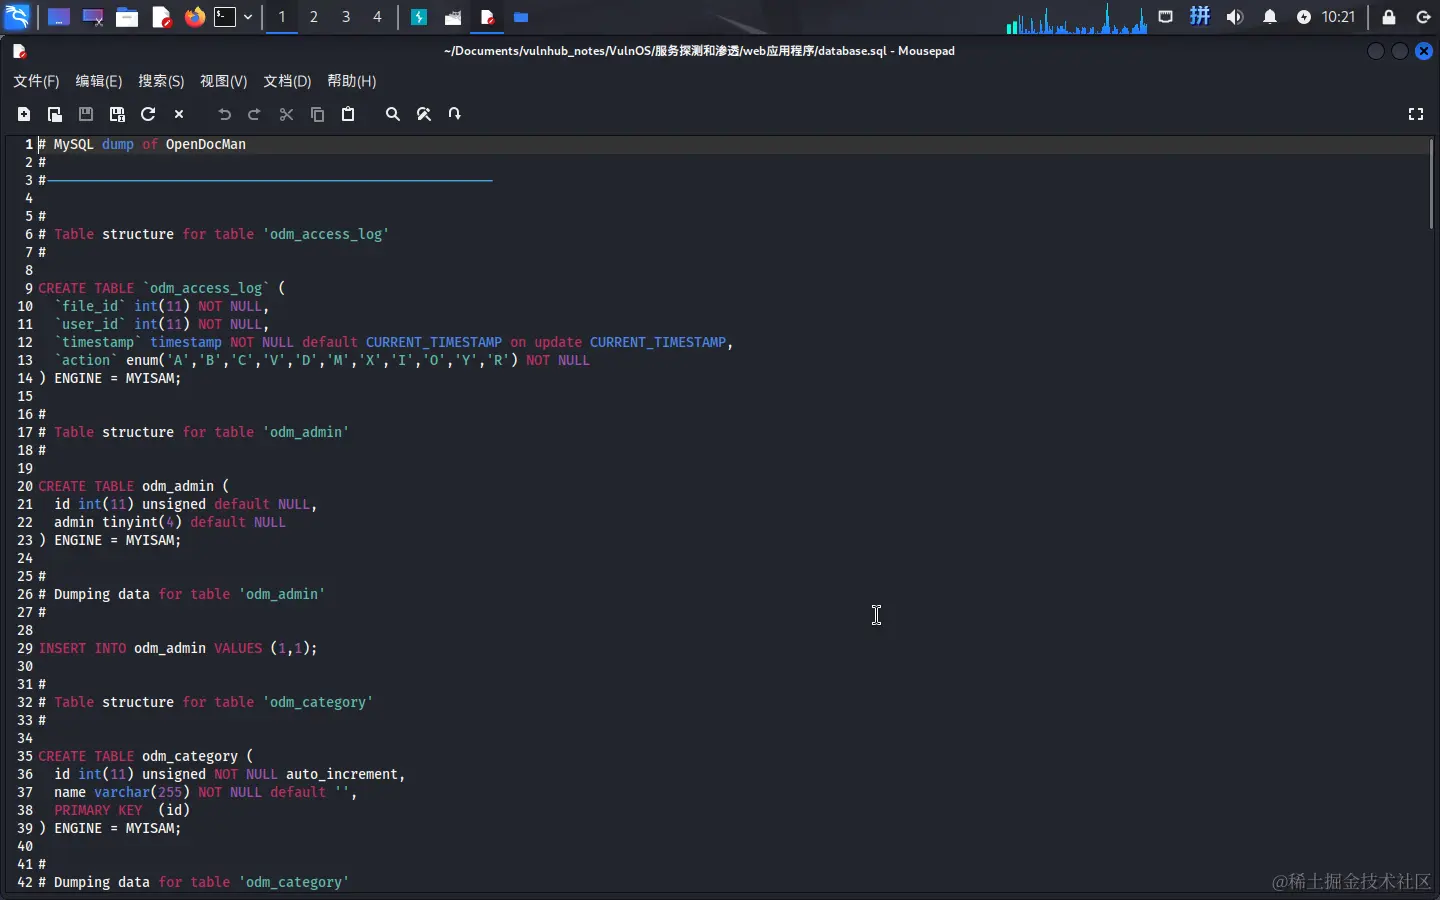The image size is (1440, 900).
Task: Click the word 'enum' on line 13
Action: coord(142,360)
